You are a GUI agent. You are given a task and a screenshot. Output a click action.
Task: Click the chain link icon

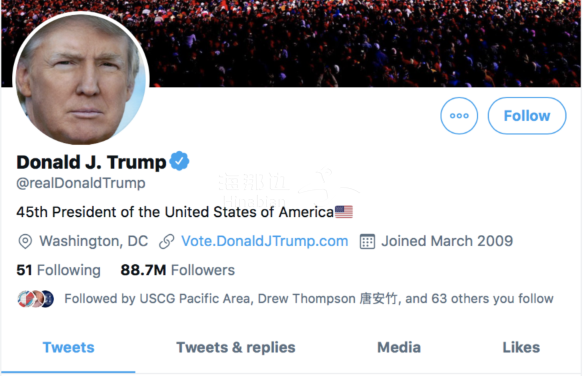pos(167,241)
